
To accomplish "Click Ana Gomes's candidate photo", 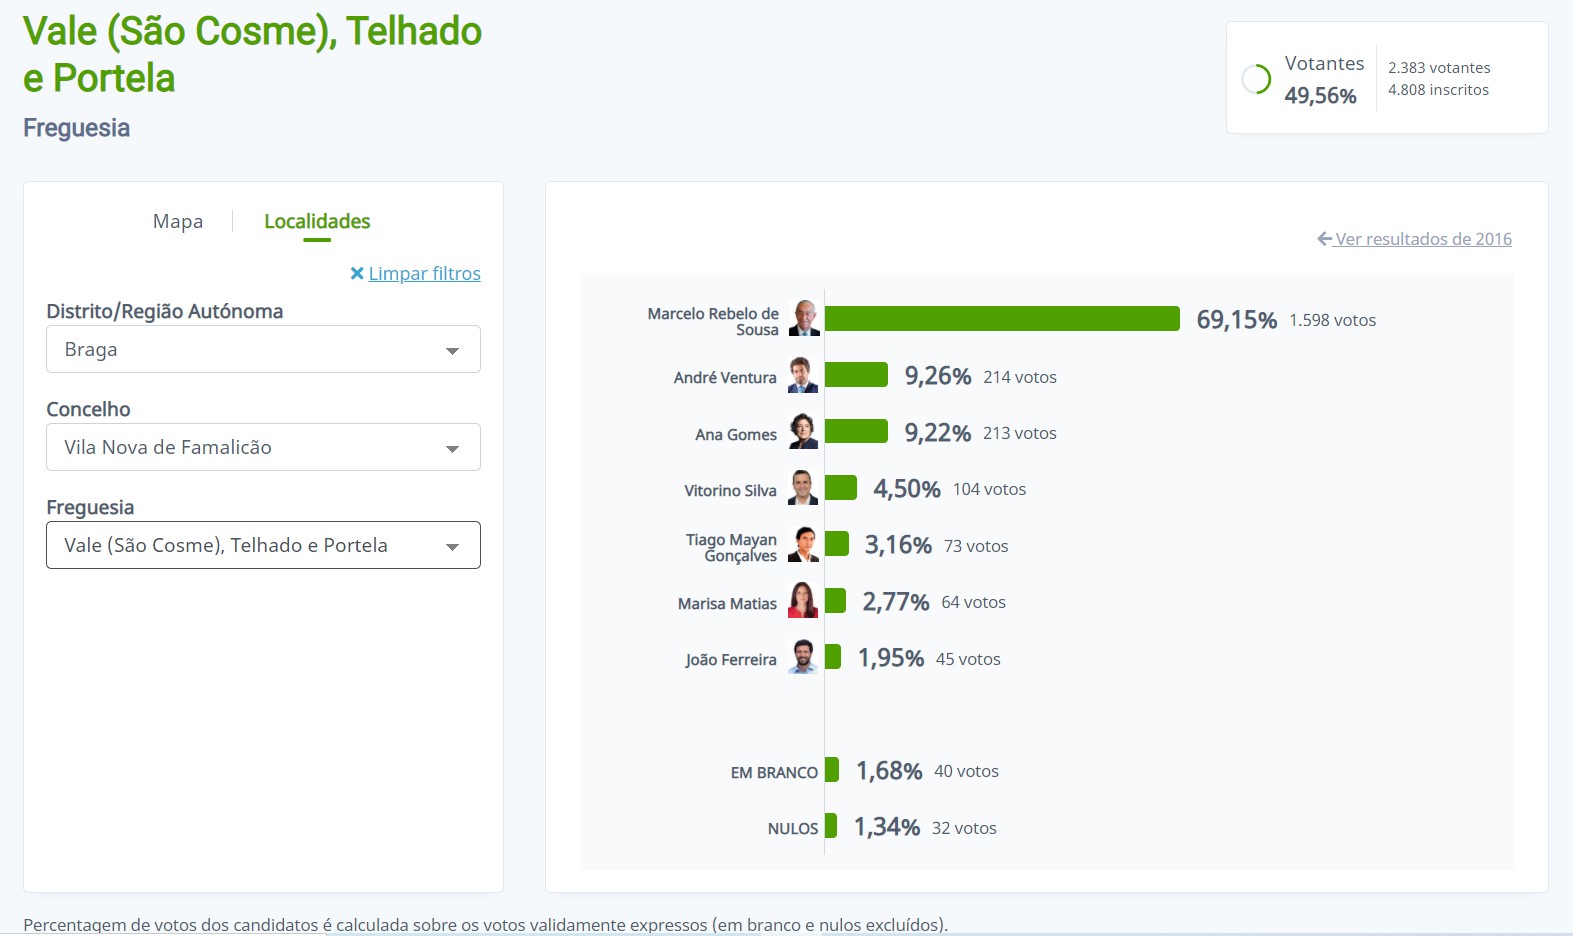I will [x=802, y=432].
